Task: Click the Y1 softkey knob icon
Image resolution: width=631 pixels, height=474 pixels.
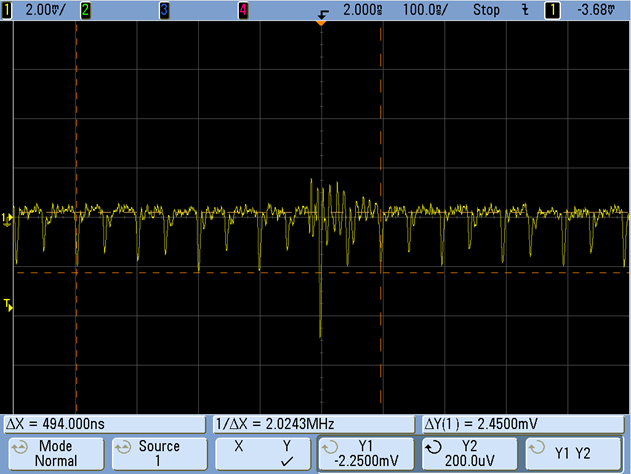Action: [330, 447]
